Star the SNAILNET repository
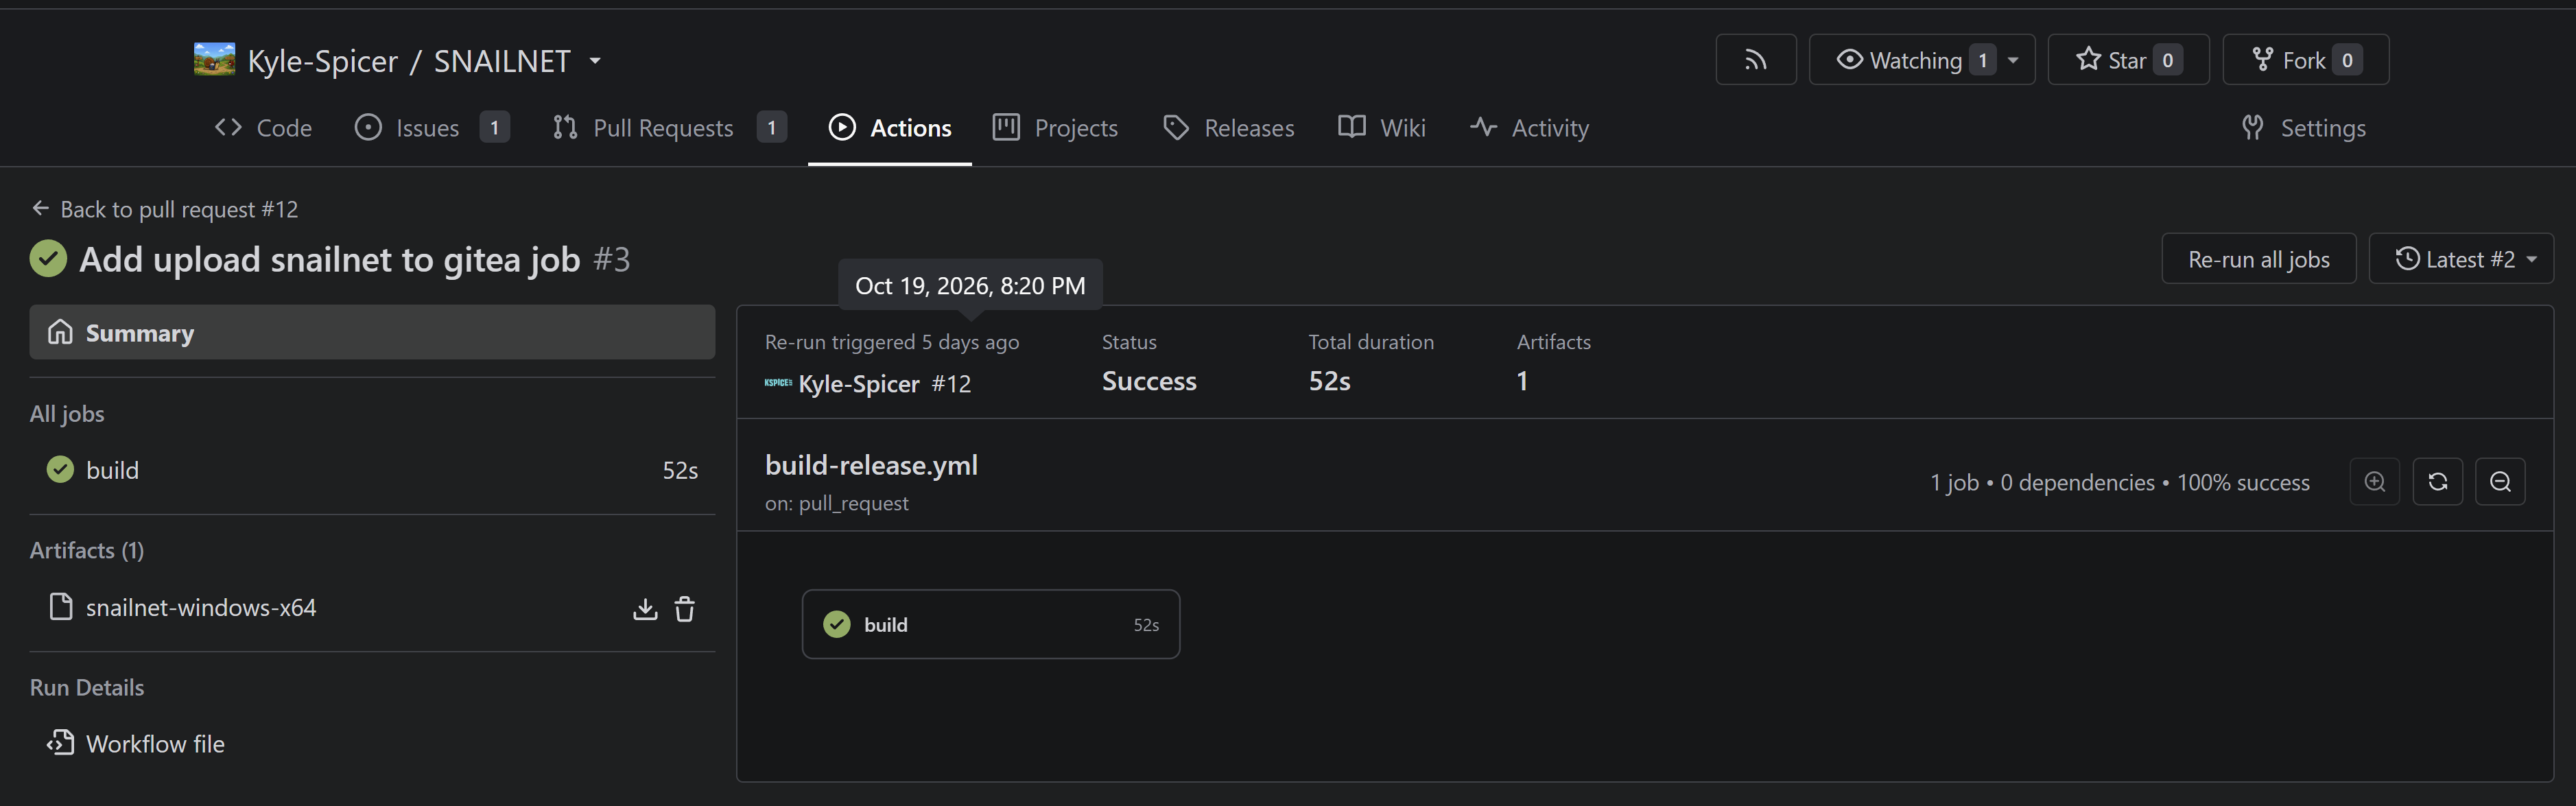The width and height of the screenshot is (2576, 806). (2111, 60)
